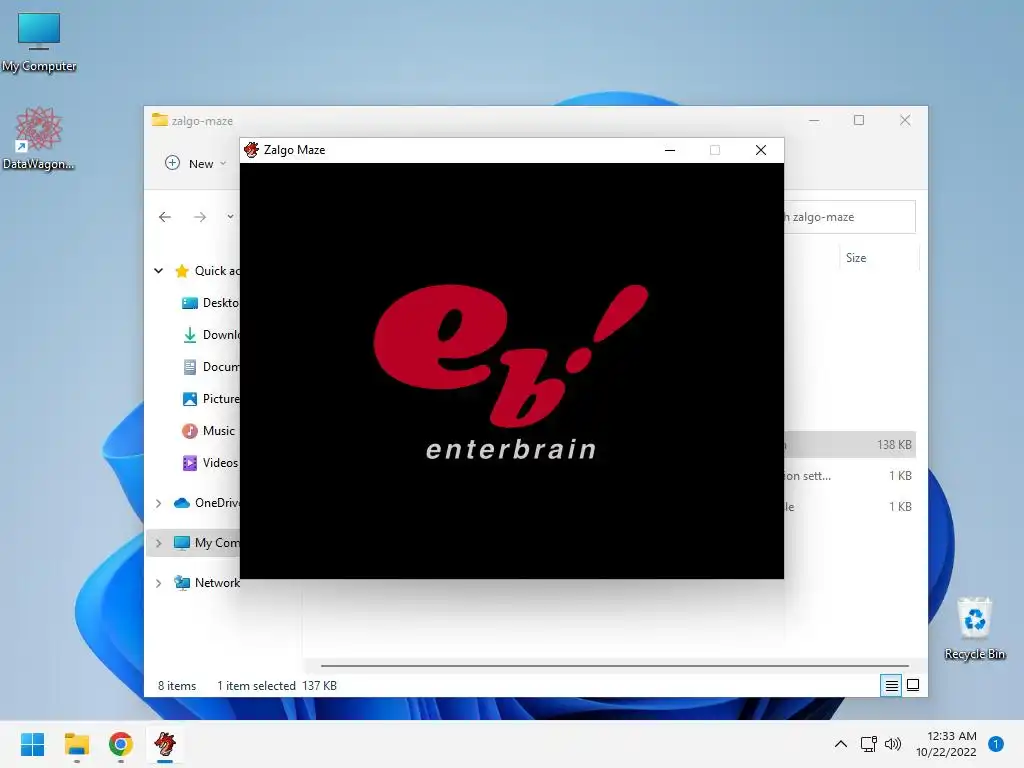
Task: Open the volume speaker tray icon
Action: [x=892, y=744]
